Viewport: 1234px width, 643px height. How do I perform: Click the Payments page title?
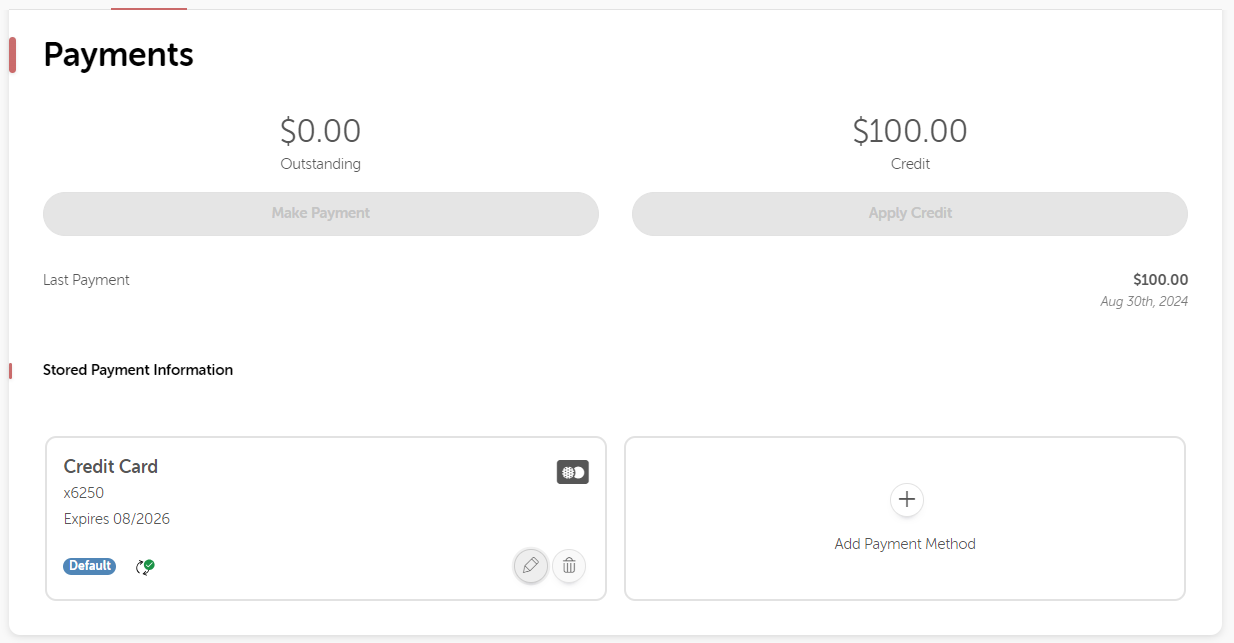click(x=118, y=54)
